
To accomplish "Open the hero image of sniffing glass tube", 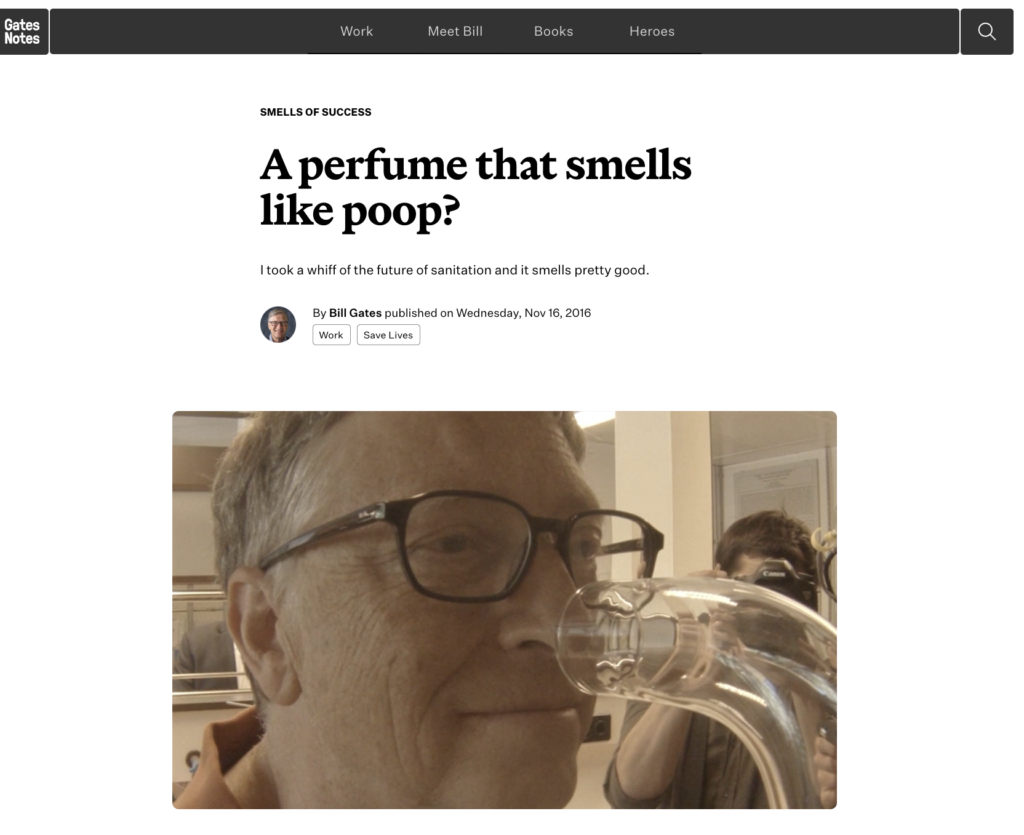I will click(x=504, y=610).
